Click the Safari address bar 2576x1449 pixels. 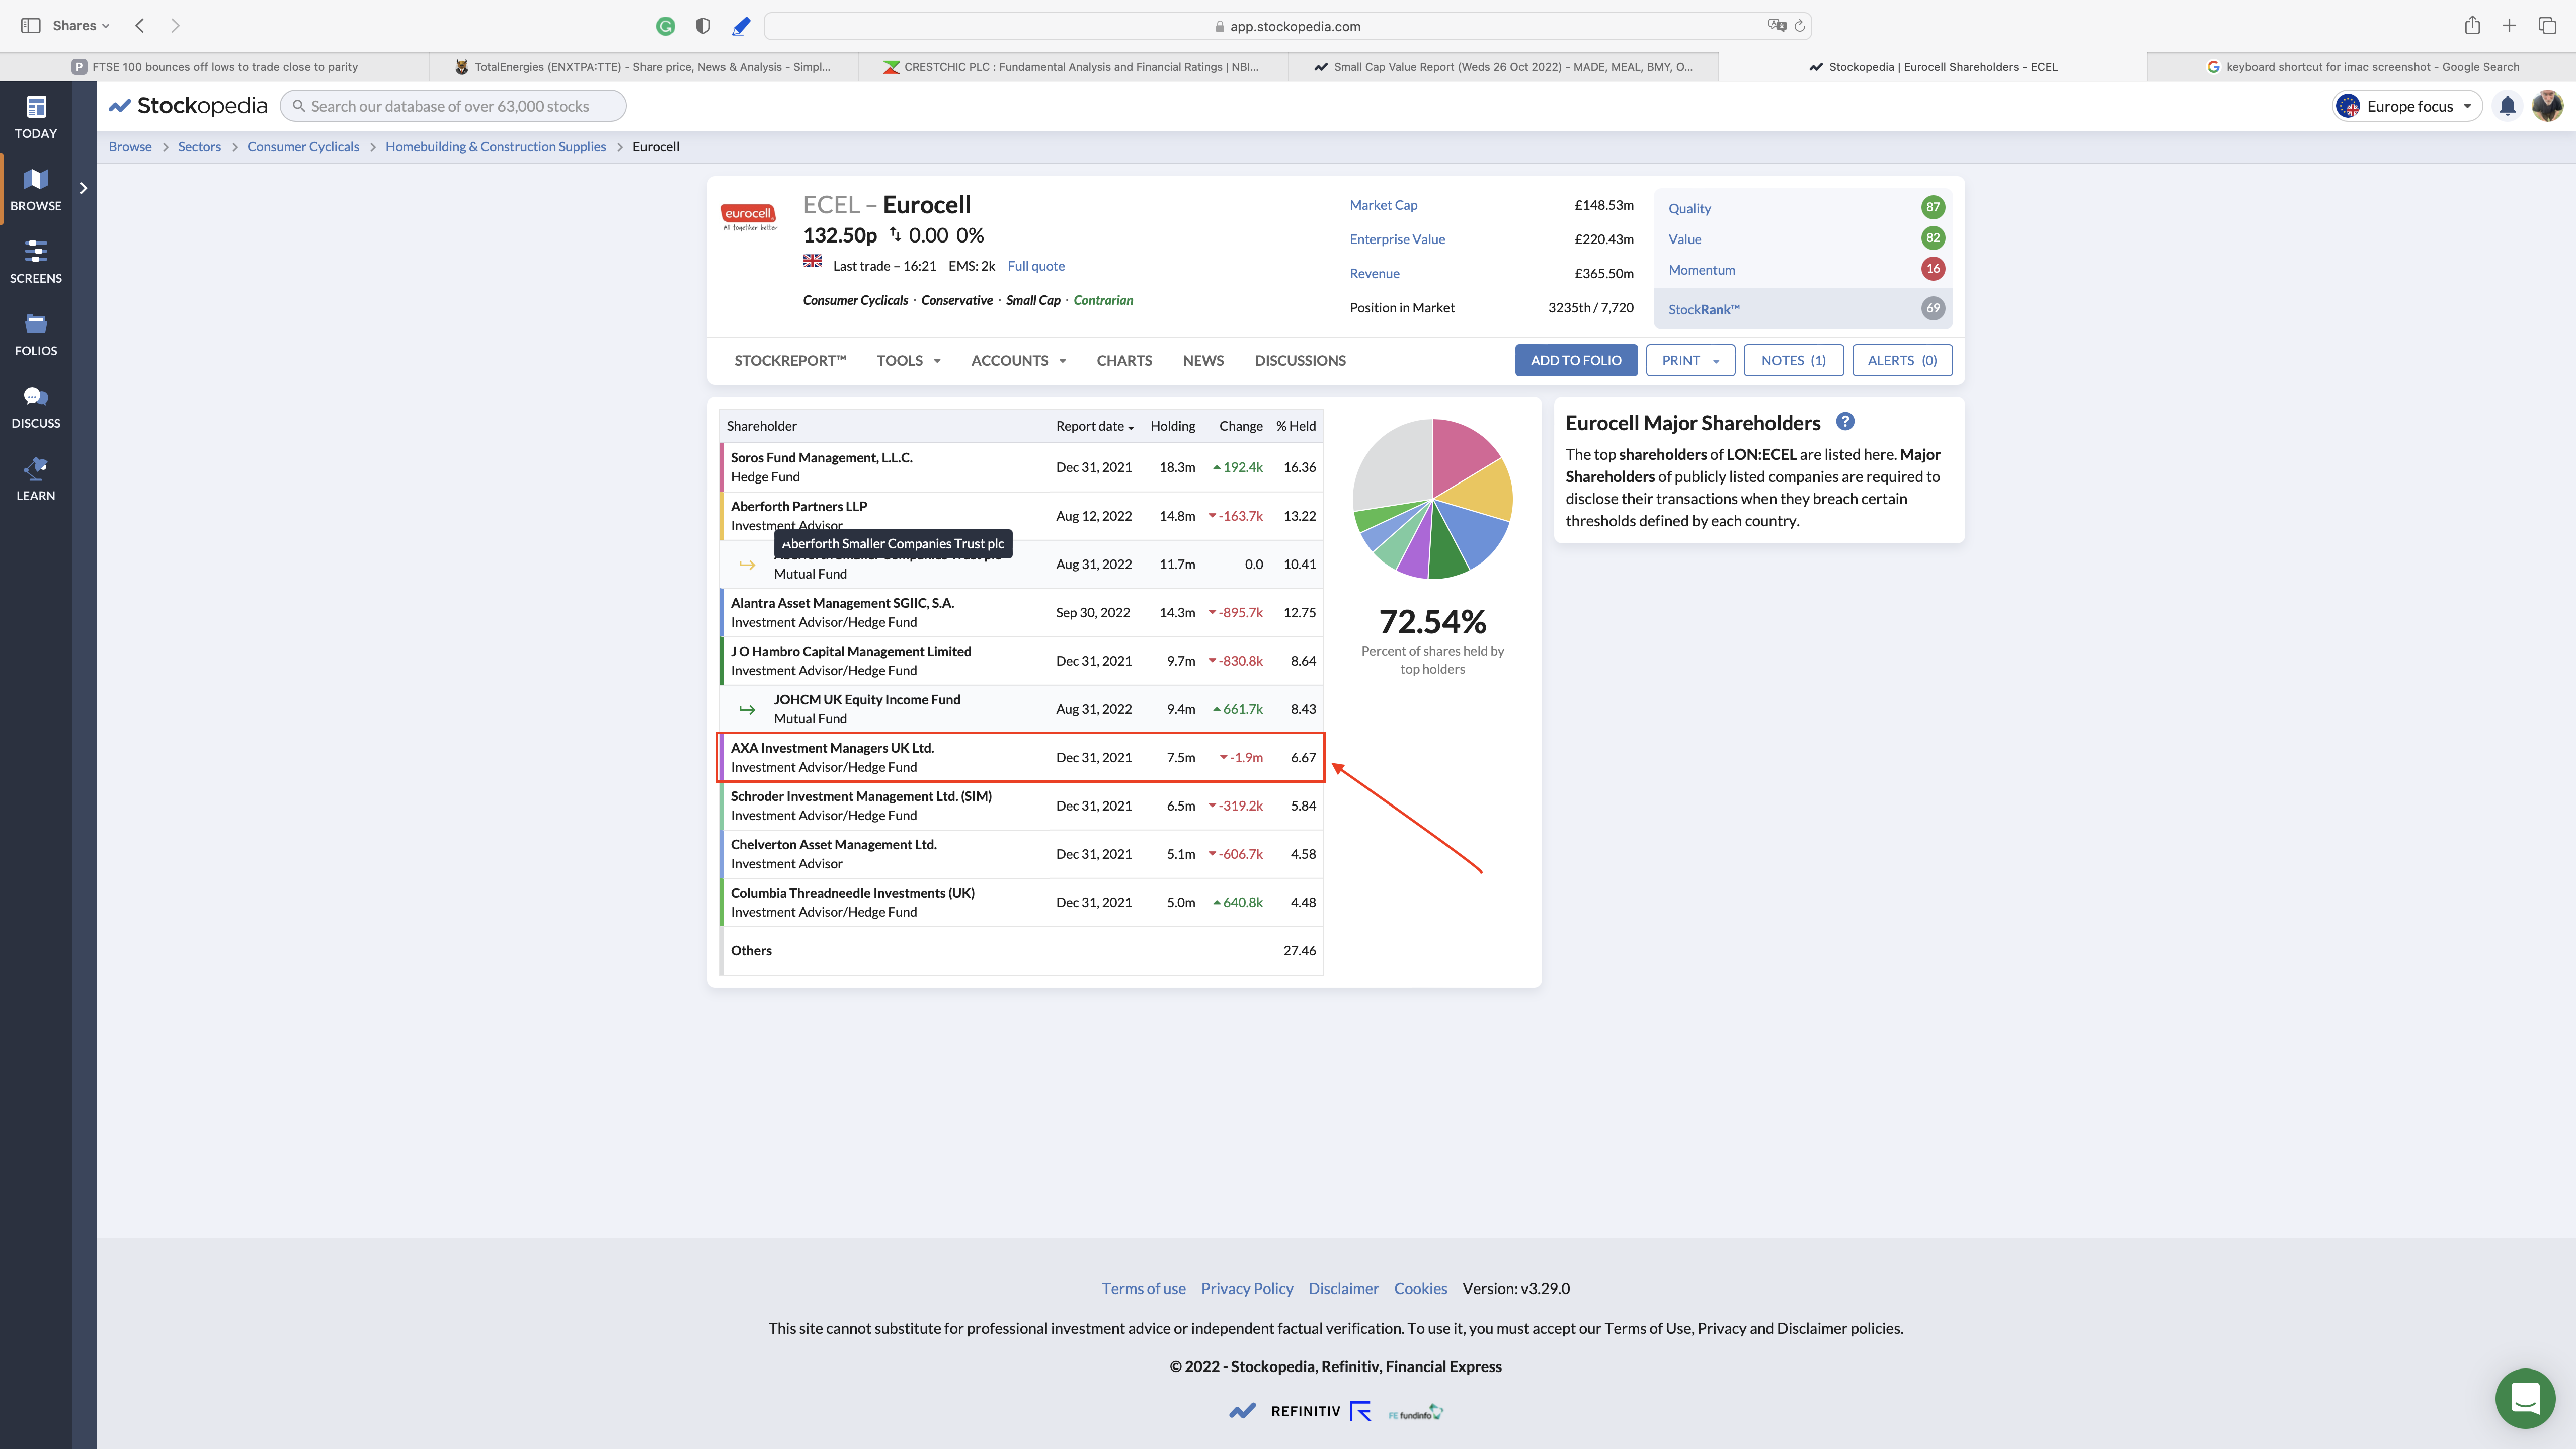point(1288,26)
